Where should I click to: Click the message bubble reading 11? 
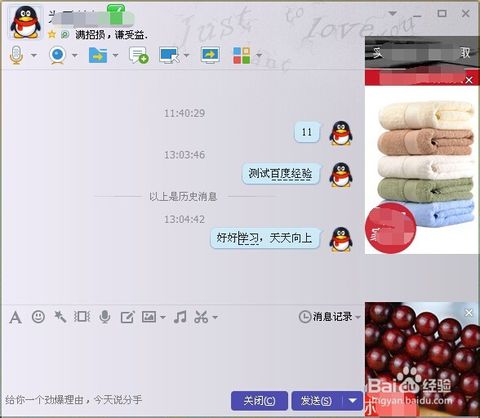click(307, 132)
